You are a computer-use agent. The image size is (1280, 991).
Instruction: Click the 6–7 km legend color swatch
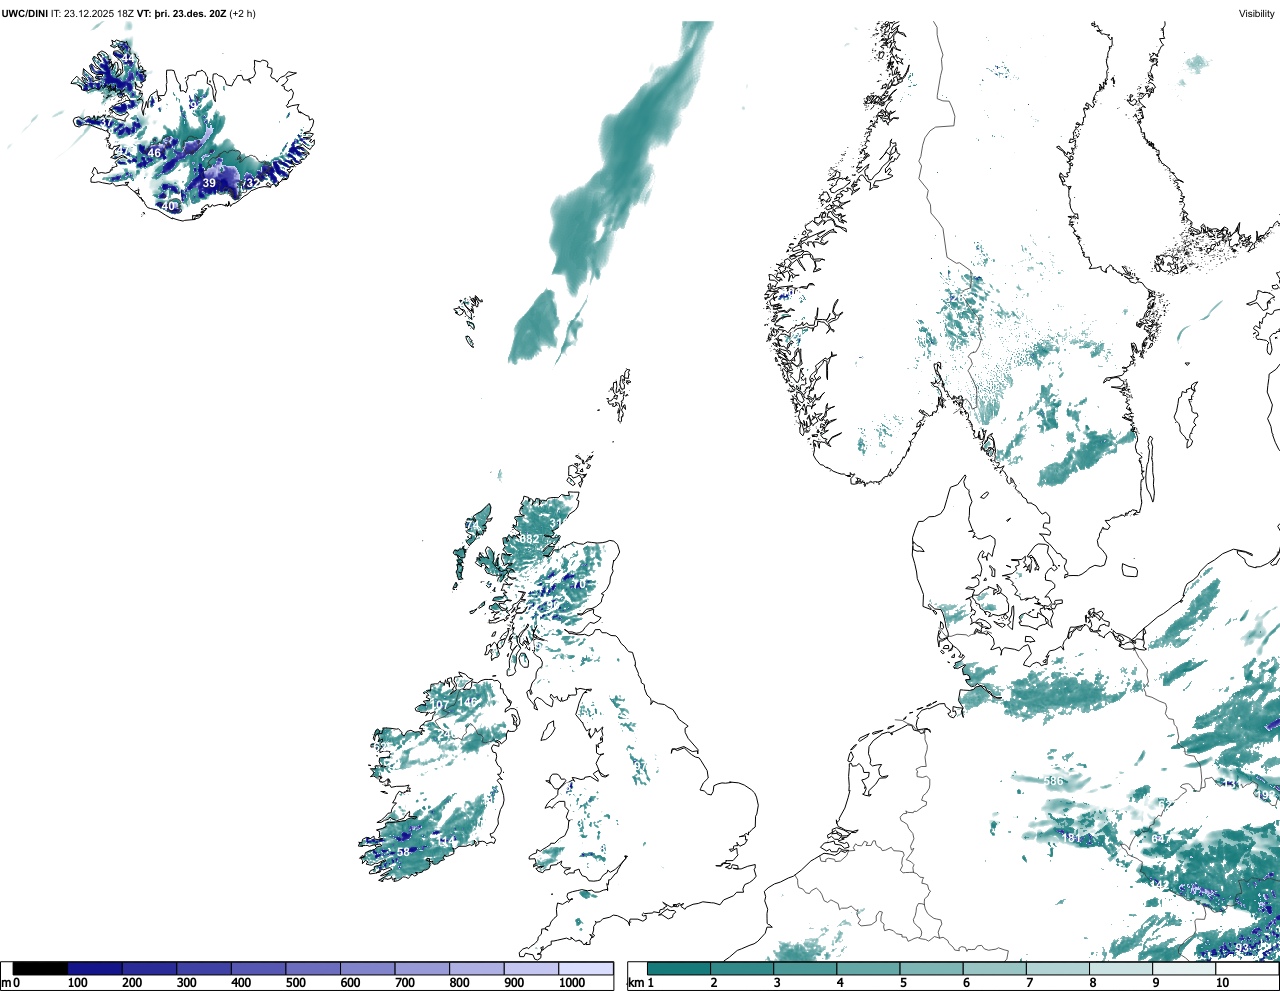(995, 968)
